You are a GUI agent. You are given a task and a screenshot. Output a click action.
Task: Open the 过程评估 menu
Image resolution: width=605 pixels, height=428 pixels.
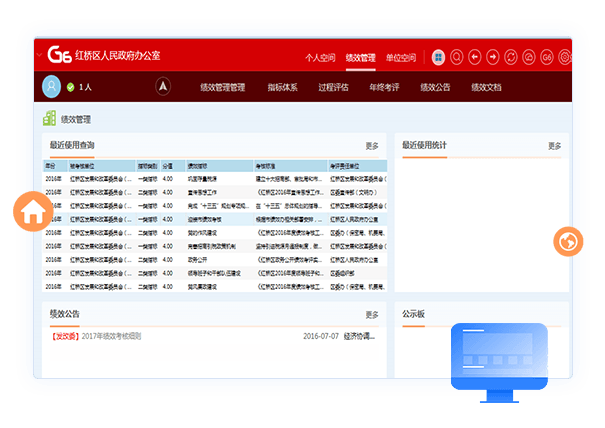[333, 87]
